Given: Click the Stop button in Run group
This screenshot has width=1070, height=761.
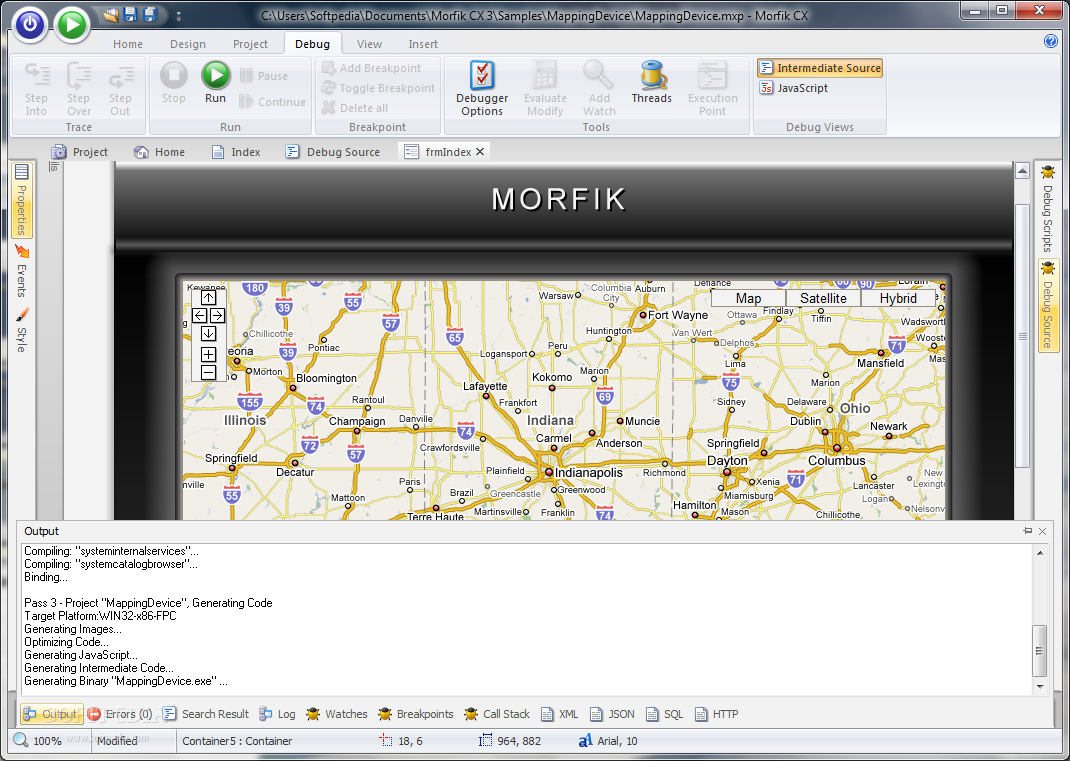Looking at the screenshot, I should [173, 83].
